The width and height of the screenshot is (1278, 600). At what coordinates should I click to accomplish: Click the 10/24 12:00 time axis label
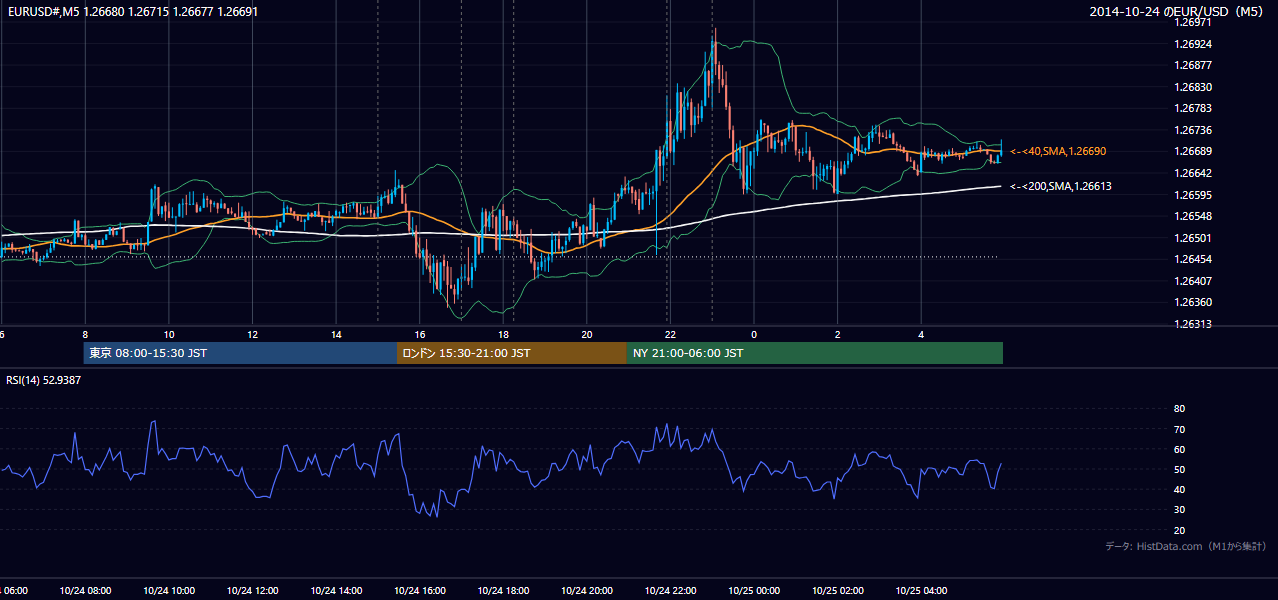[252, 590]
